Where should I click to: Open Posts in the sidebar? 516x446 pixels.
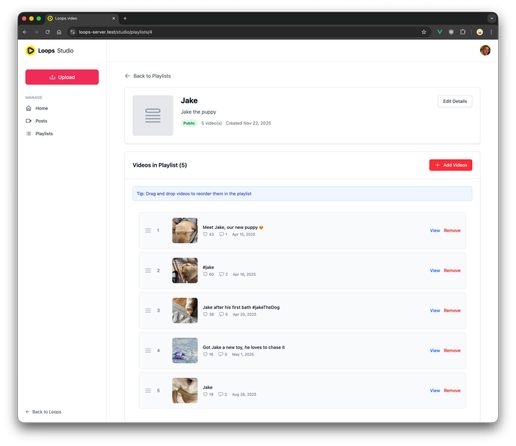(x=41, y=121)
